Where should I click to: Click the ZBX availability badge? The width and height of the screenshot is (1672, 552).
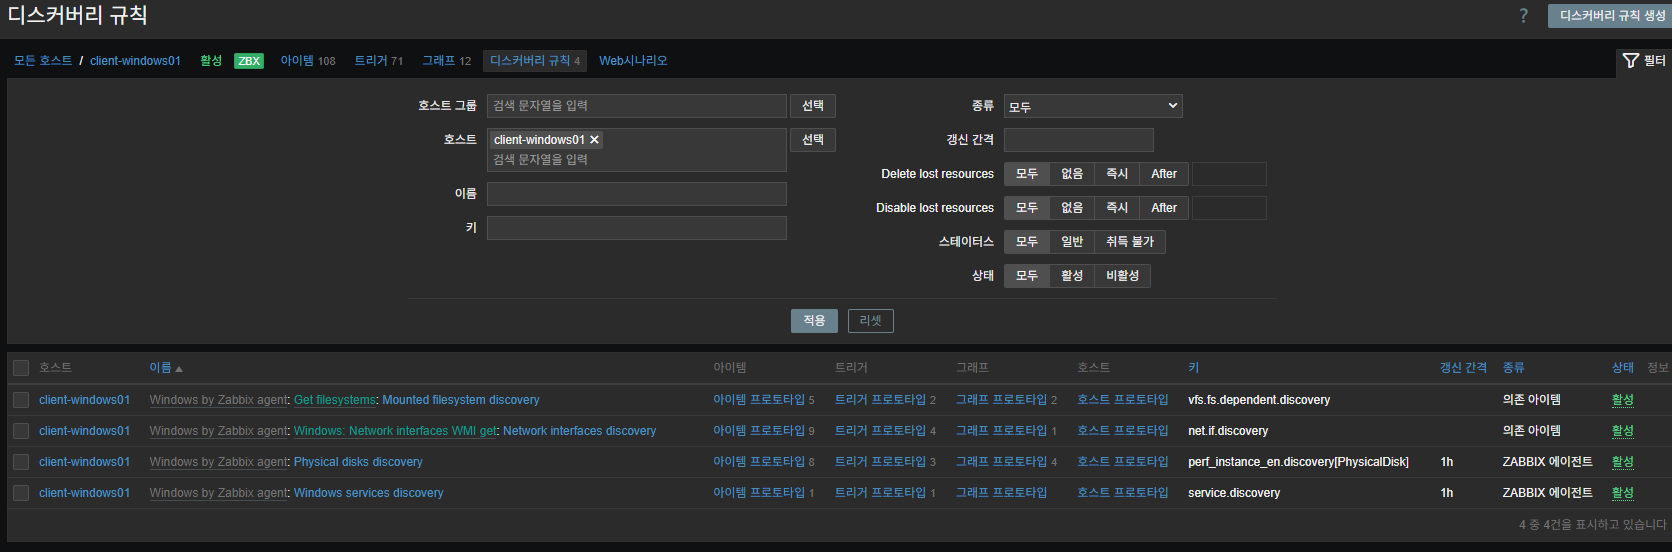point(249,61)
